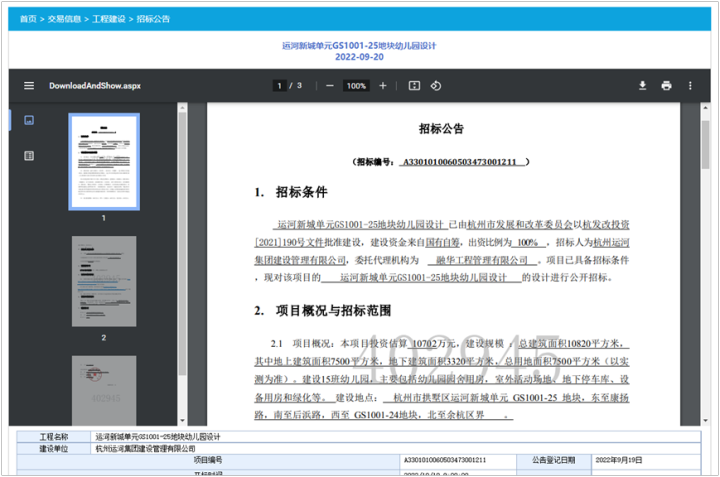The width and height of the screenshot is (720, 477).
Task: Click the 融华工程管理有限公司 text in the document
Action: 482,260
